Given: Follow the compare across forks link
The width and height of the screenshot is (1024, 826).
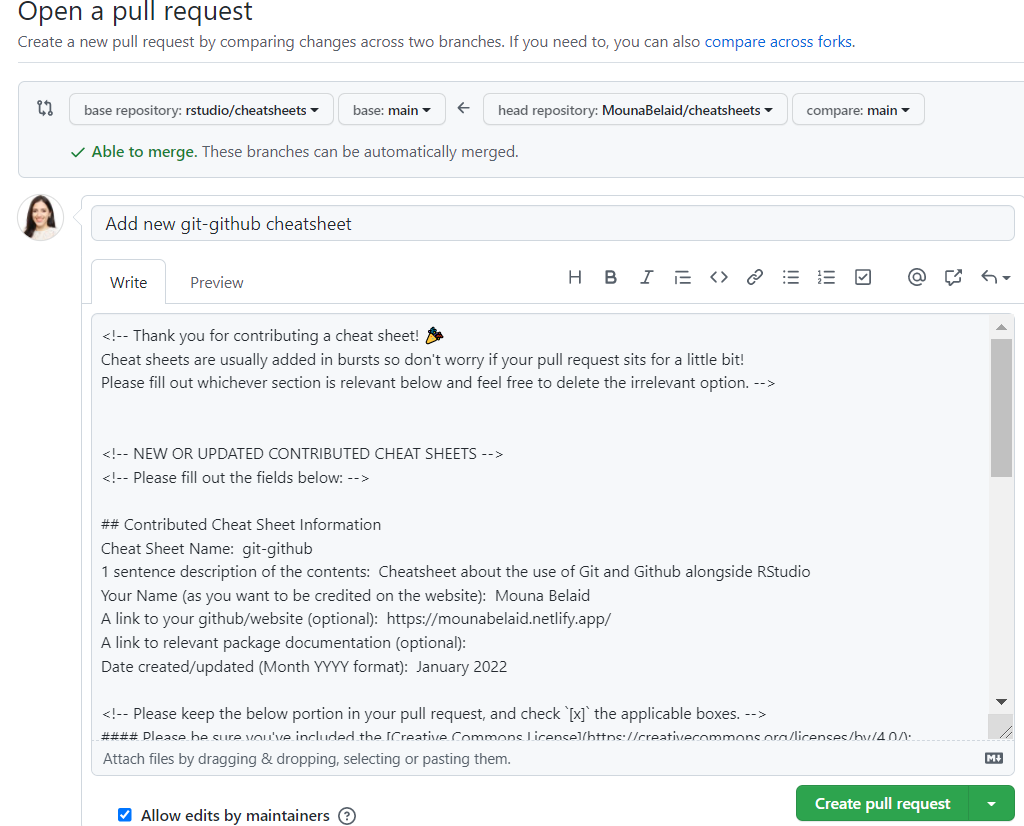Looking at the screenshot, I should pos(778,42).
